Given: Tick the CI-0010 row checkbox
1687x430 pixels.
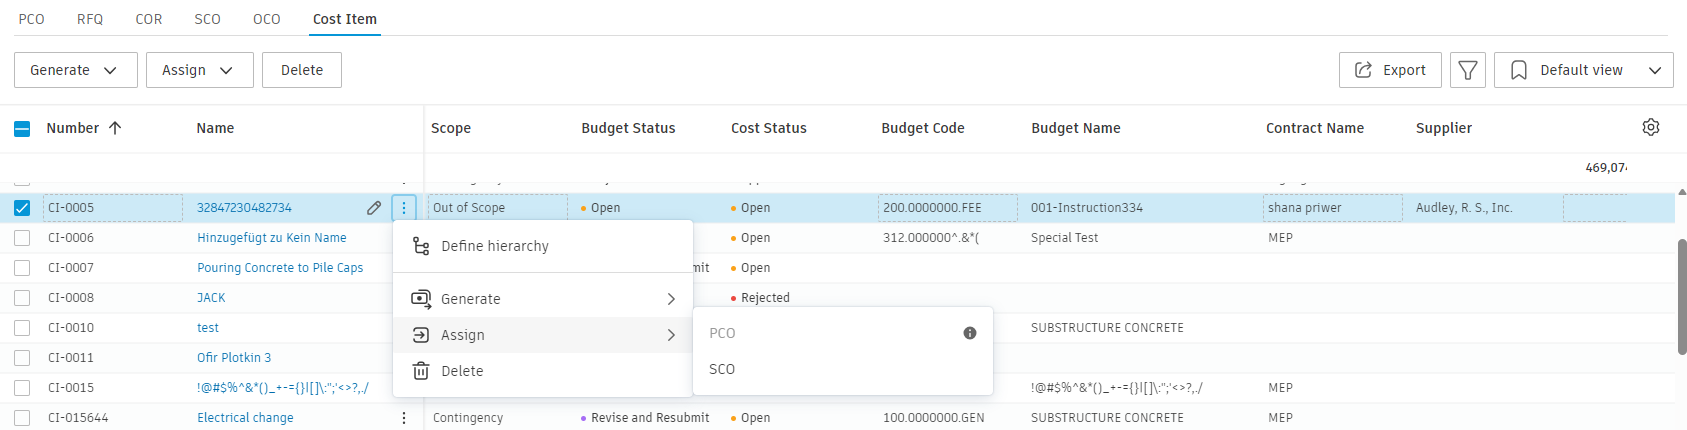Looking at the screenshot, I should (x=22, y=328).
